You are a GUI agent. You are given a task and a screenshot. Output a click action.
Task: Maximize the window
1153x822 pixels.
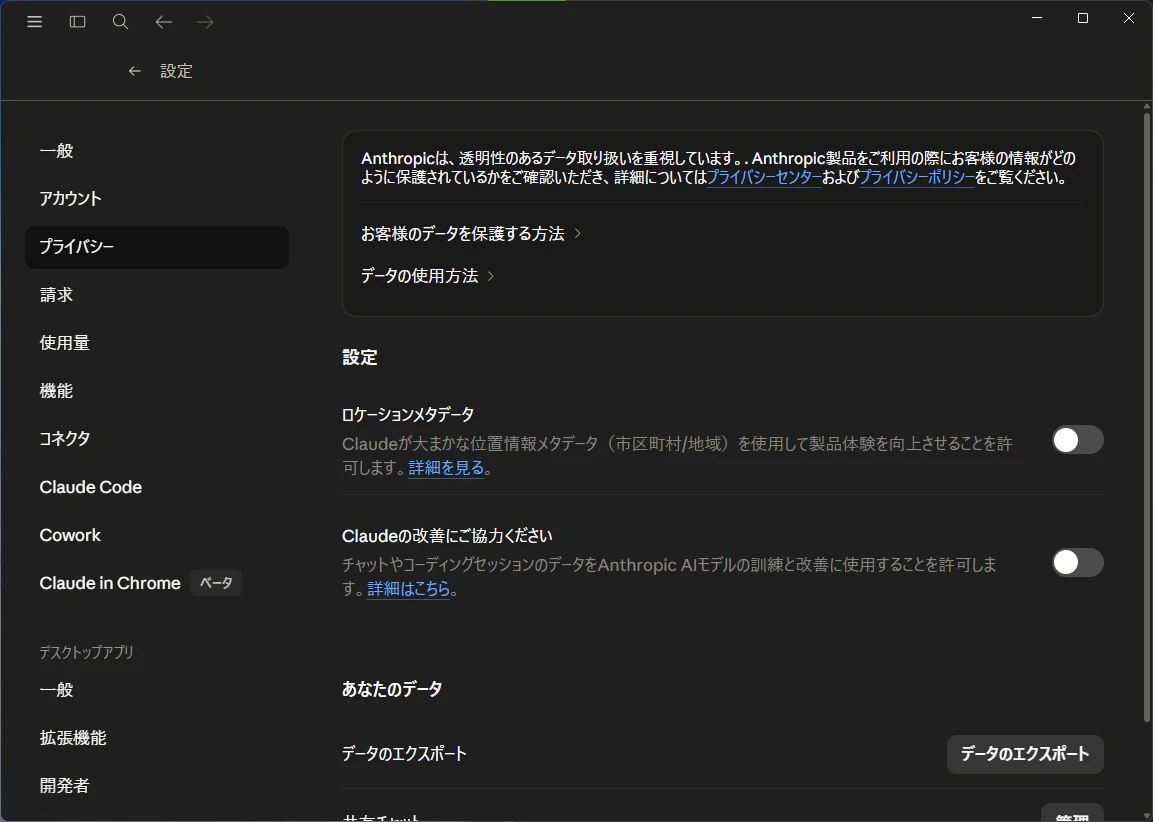[x=1082, y=18]
